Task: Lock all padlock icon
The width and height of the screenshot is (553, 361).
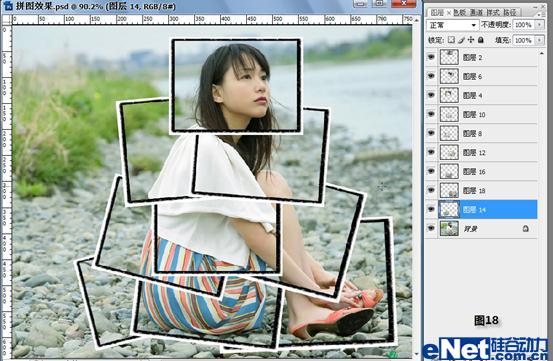Action: (480, 40)
